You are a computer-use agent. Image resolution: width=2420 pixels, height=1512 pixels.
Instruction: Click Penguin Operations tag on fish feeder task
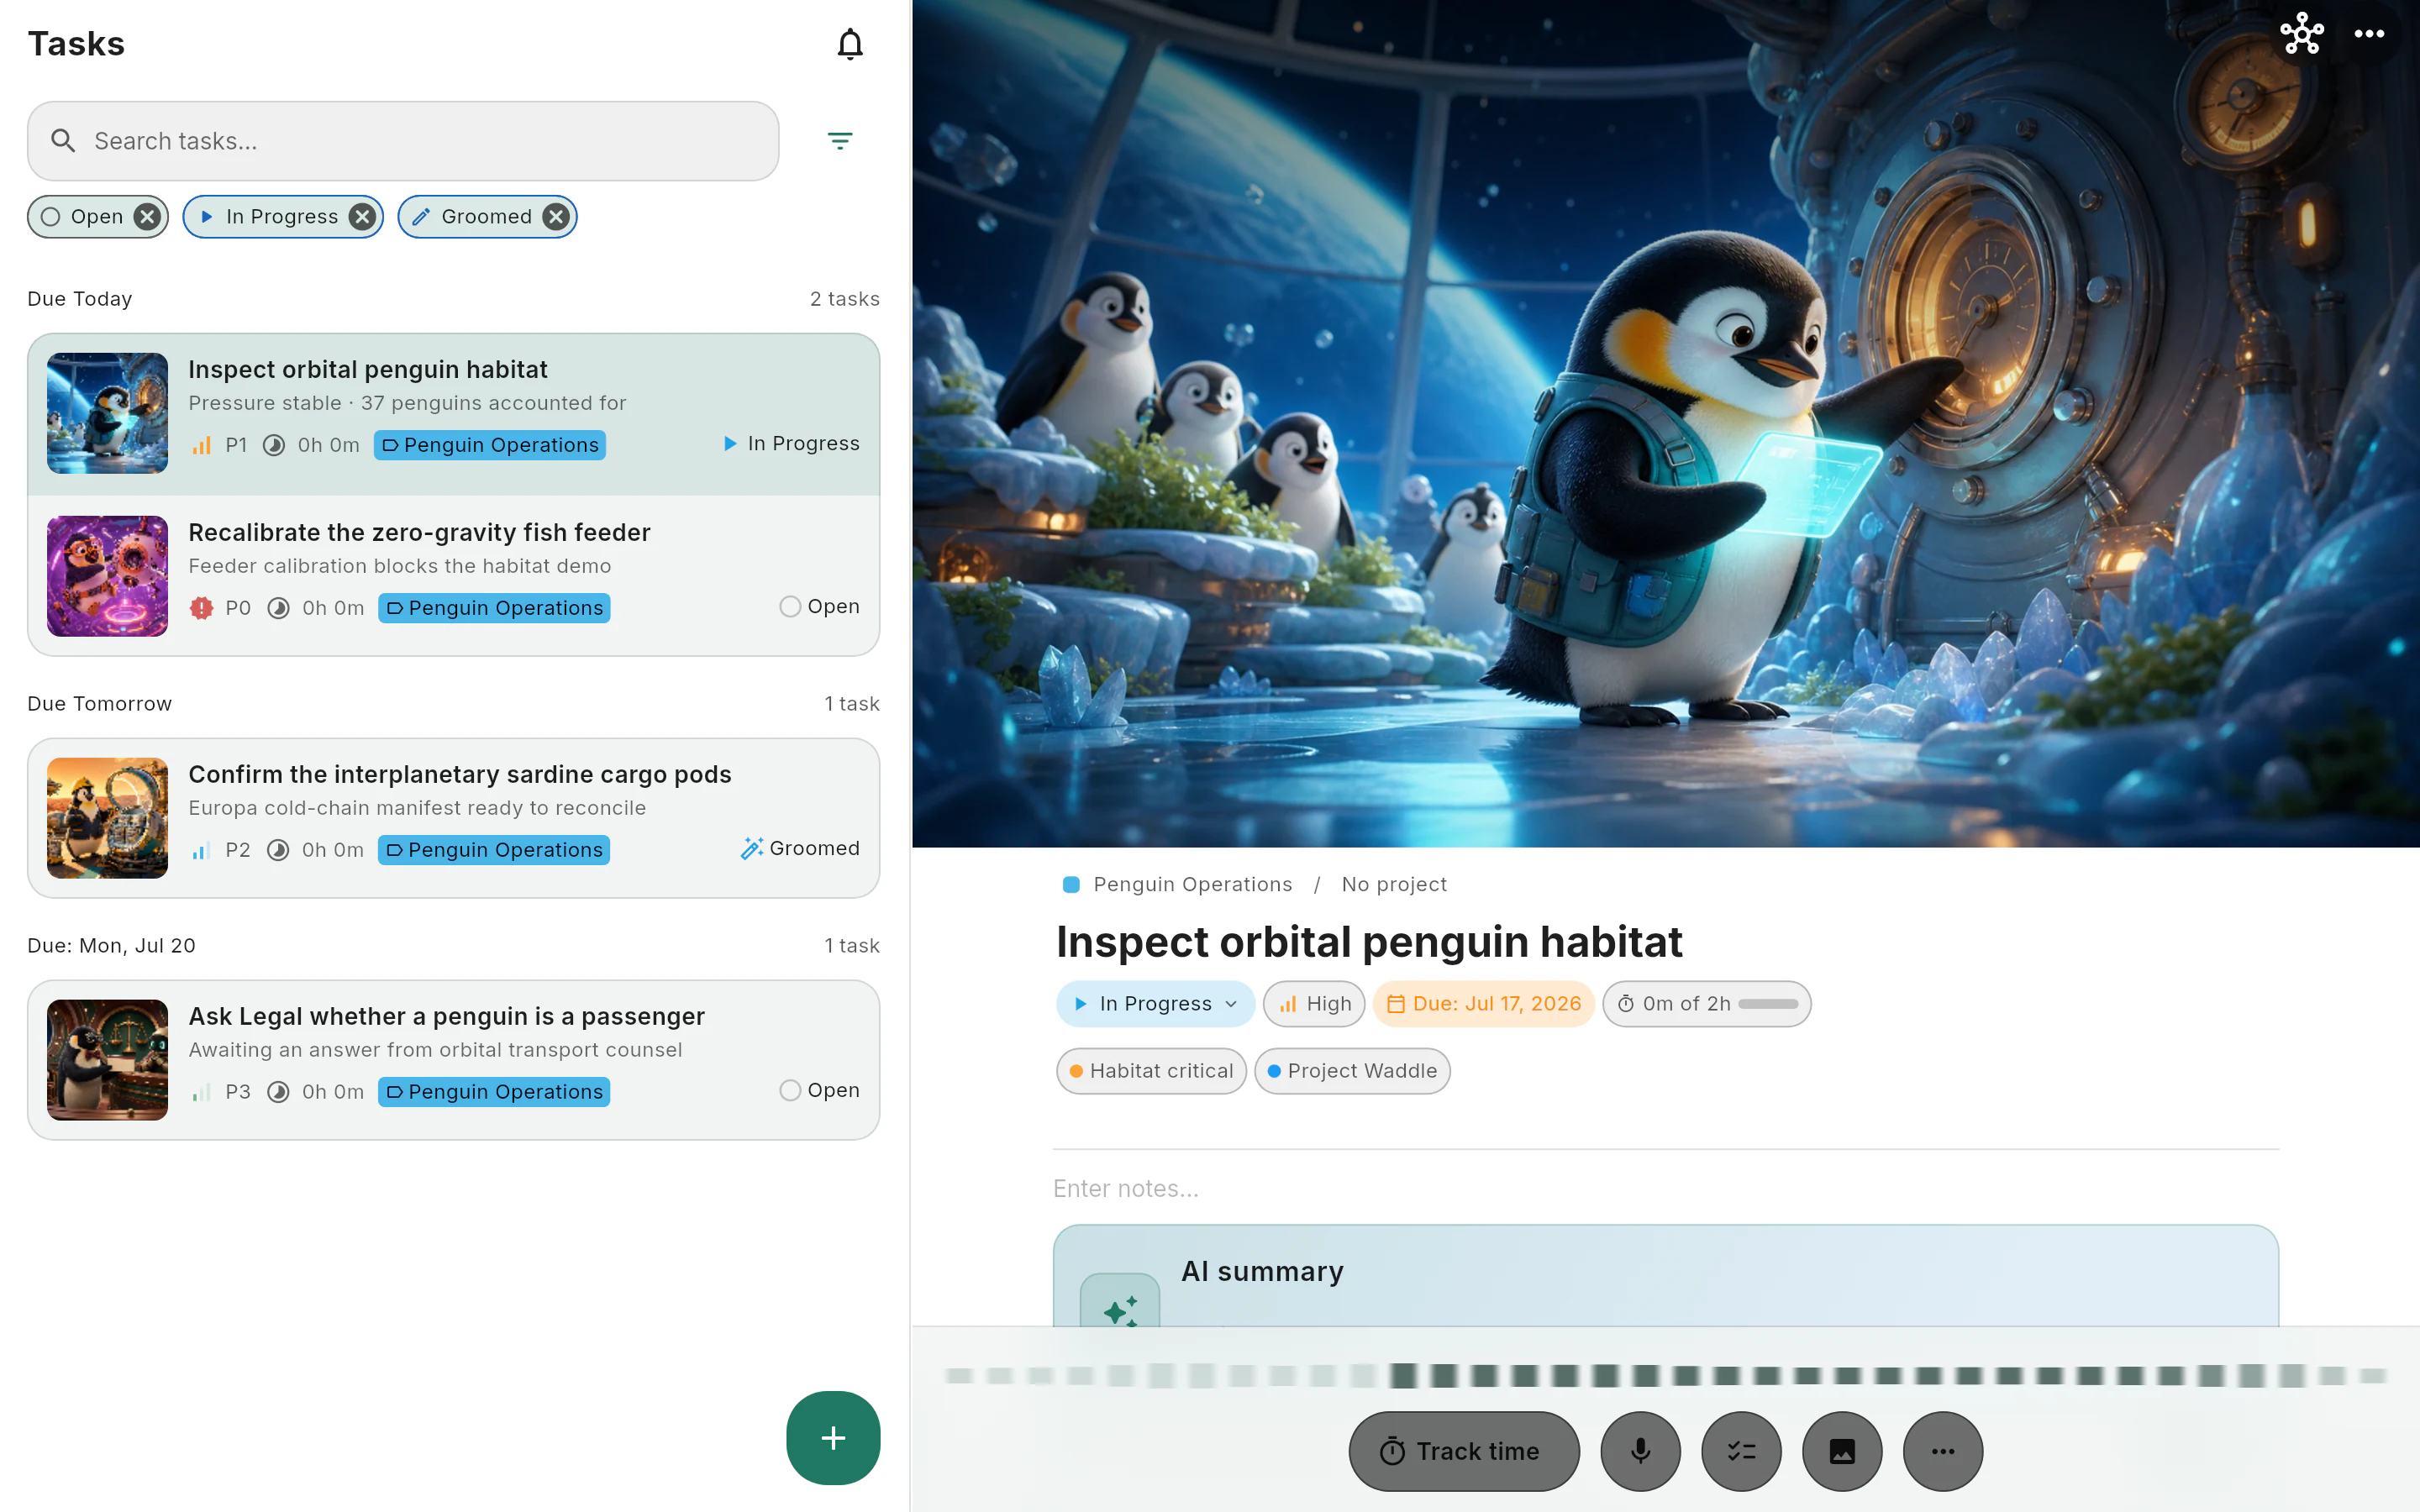click(x=494, y=608)
